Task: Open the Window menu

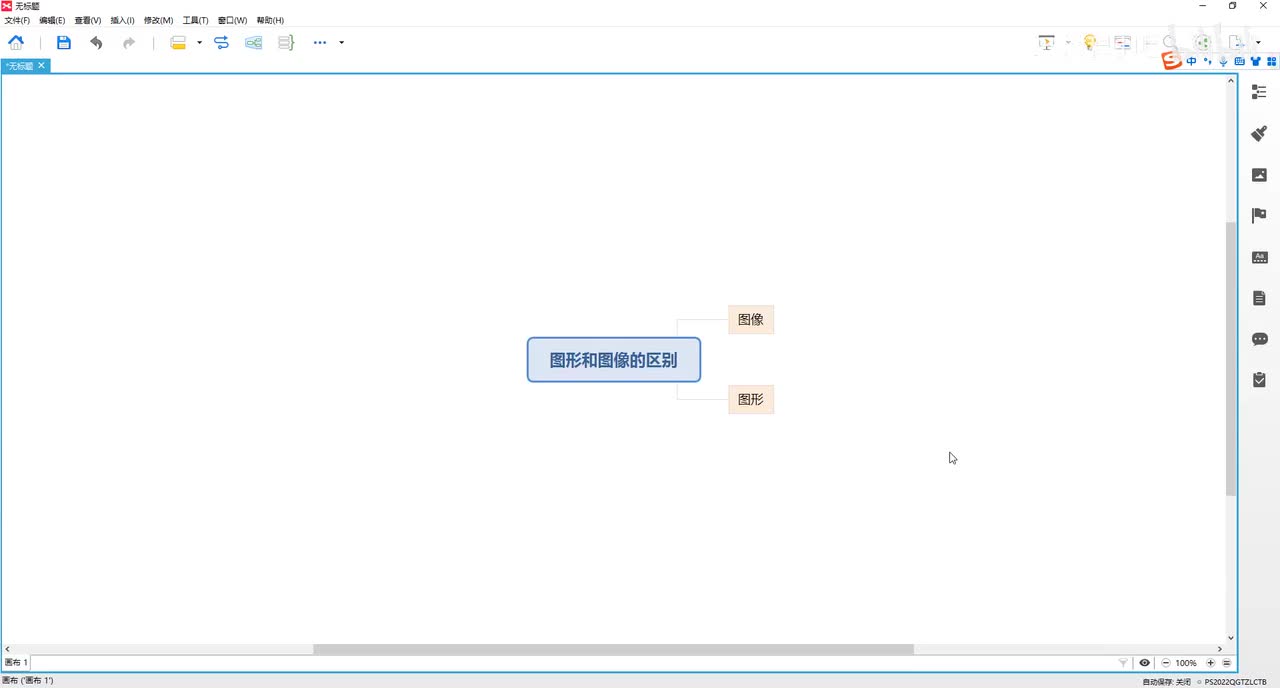Action: pyautogui.click(x=232, y=20)
